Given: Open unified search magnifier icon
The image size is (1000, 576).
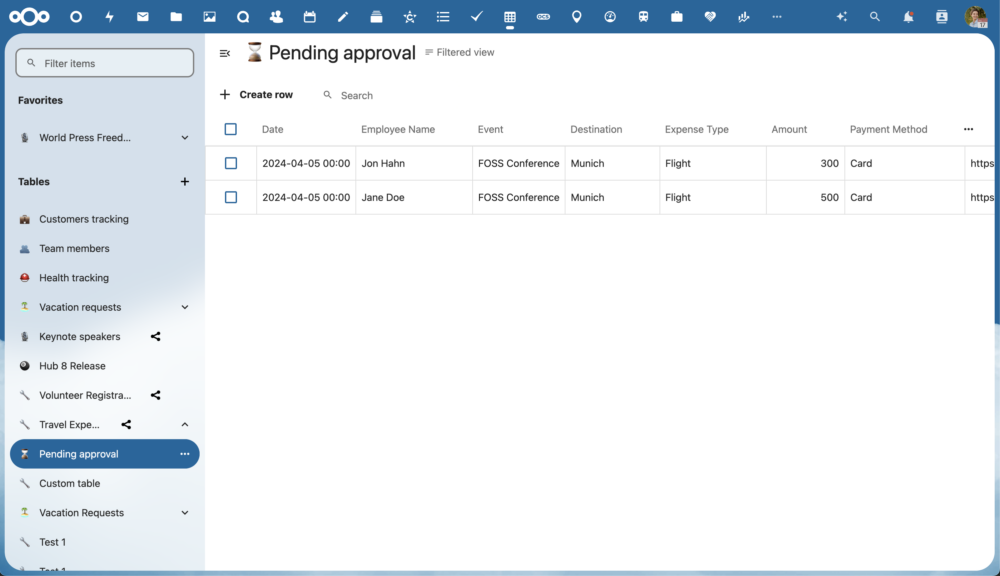Looking at the screenshot, I should [x=874, y=16].
